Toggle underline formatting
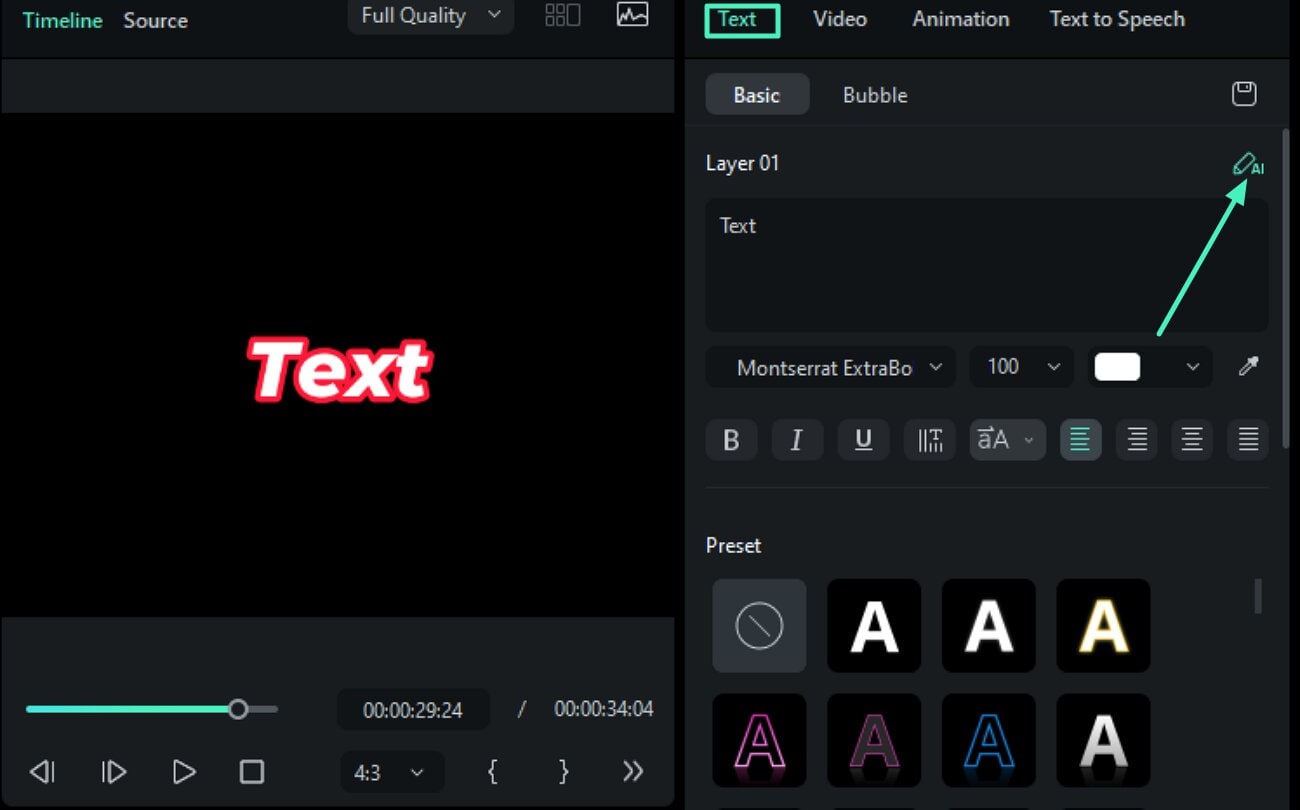1300x810 pixels. pos(864,440)
